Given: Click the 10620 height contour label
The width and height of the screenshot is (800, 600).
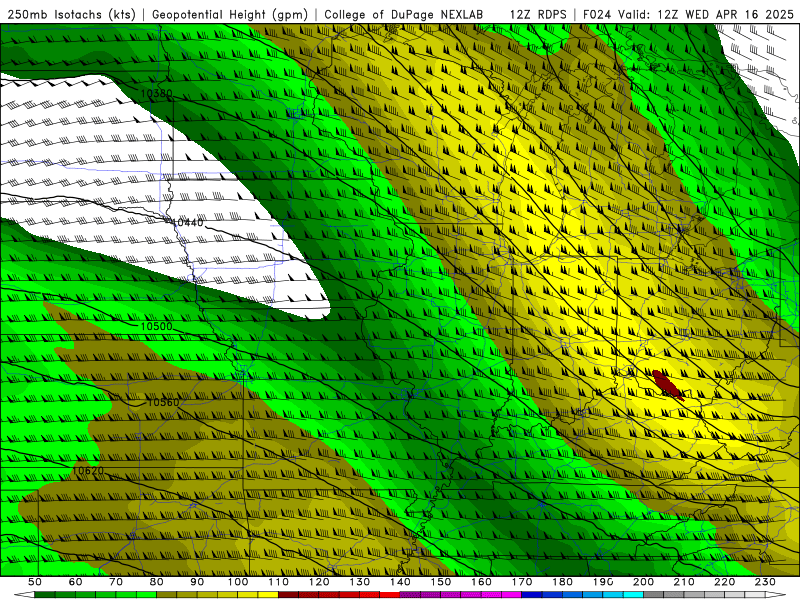Looking at the screenshot, I should [88, 470].
